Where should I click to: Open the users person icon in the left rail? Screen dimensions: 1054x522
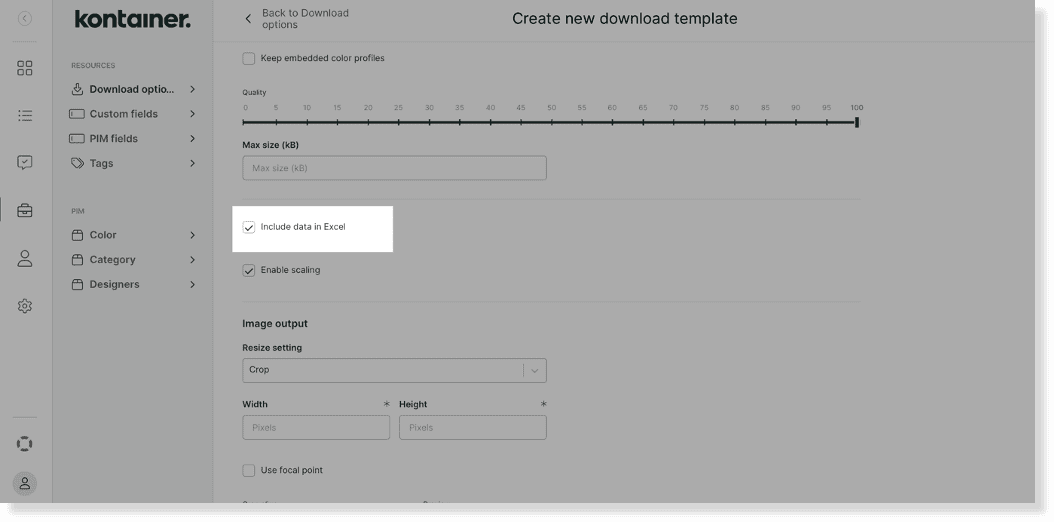25,258
